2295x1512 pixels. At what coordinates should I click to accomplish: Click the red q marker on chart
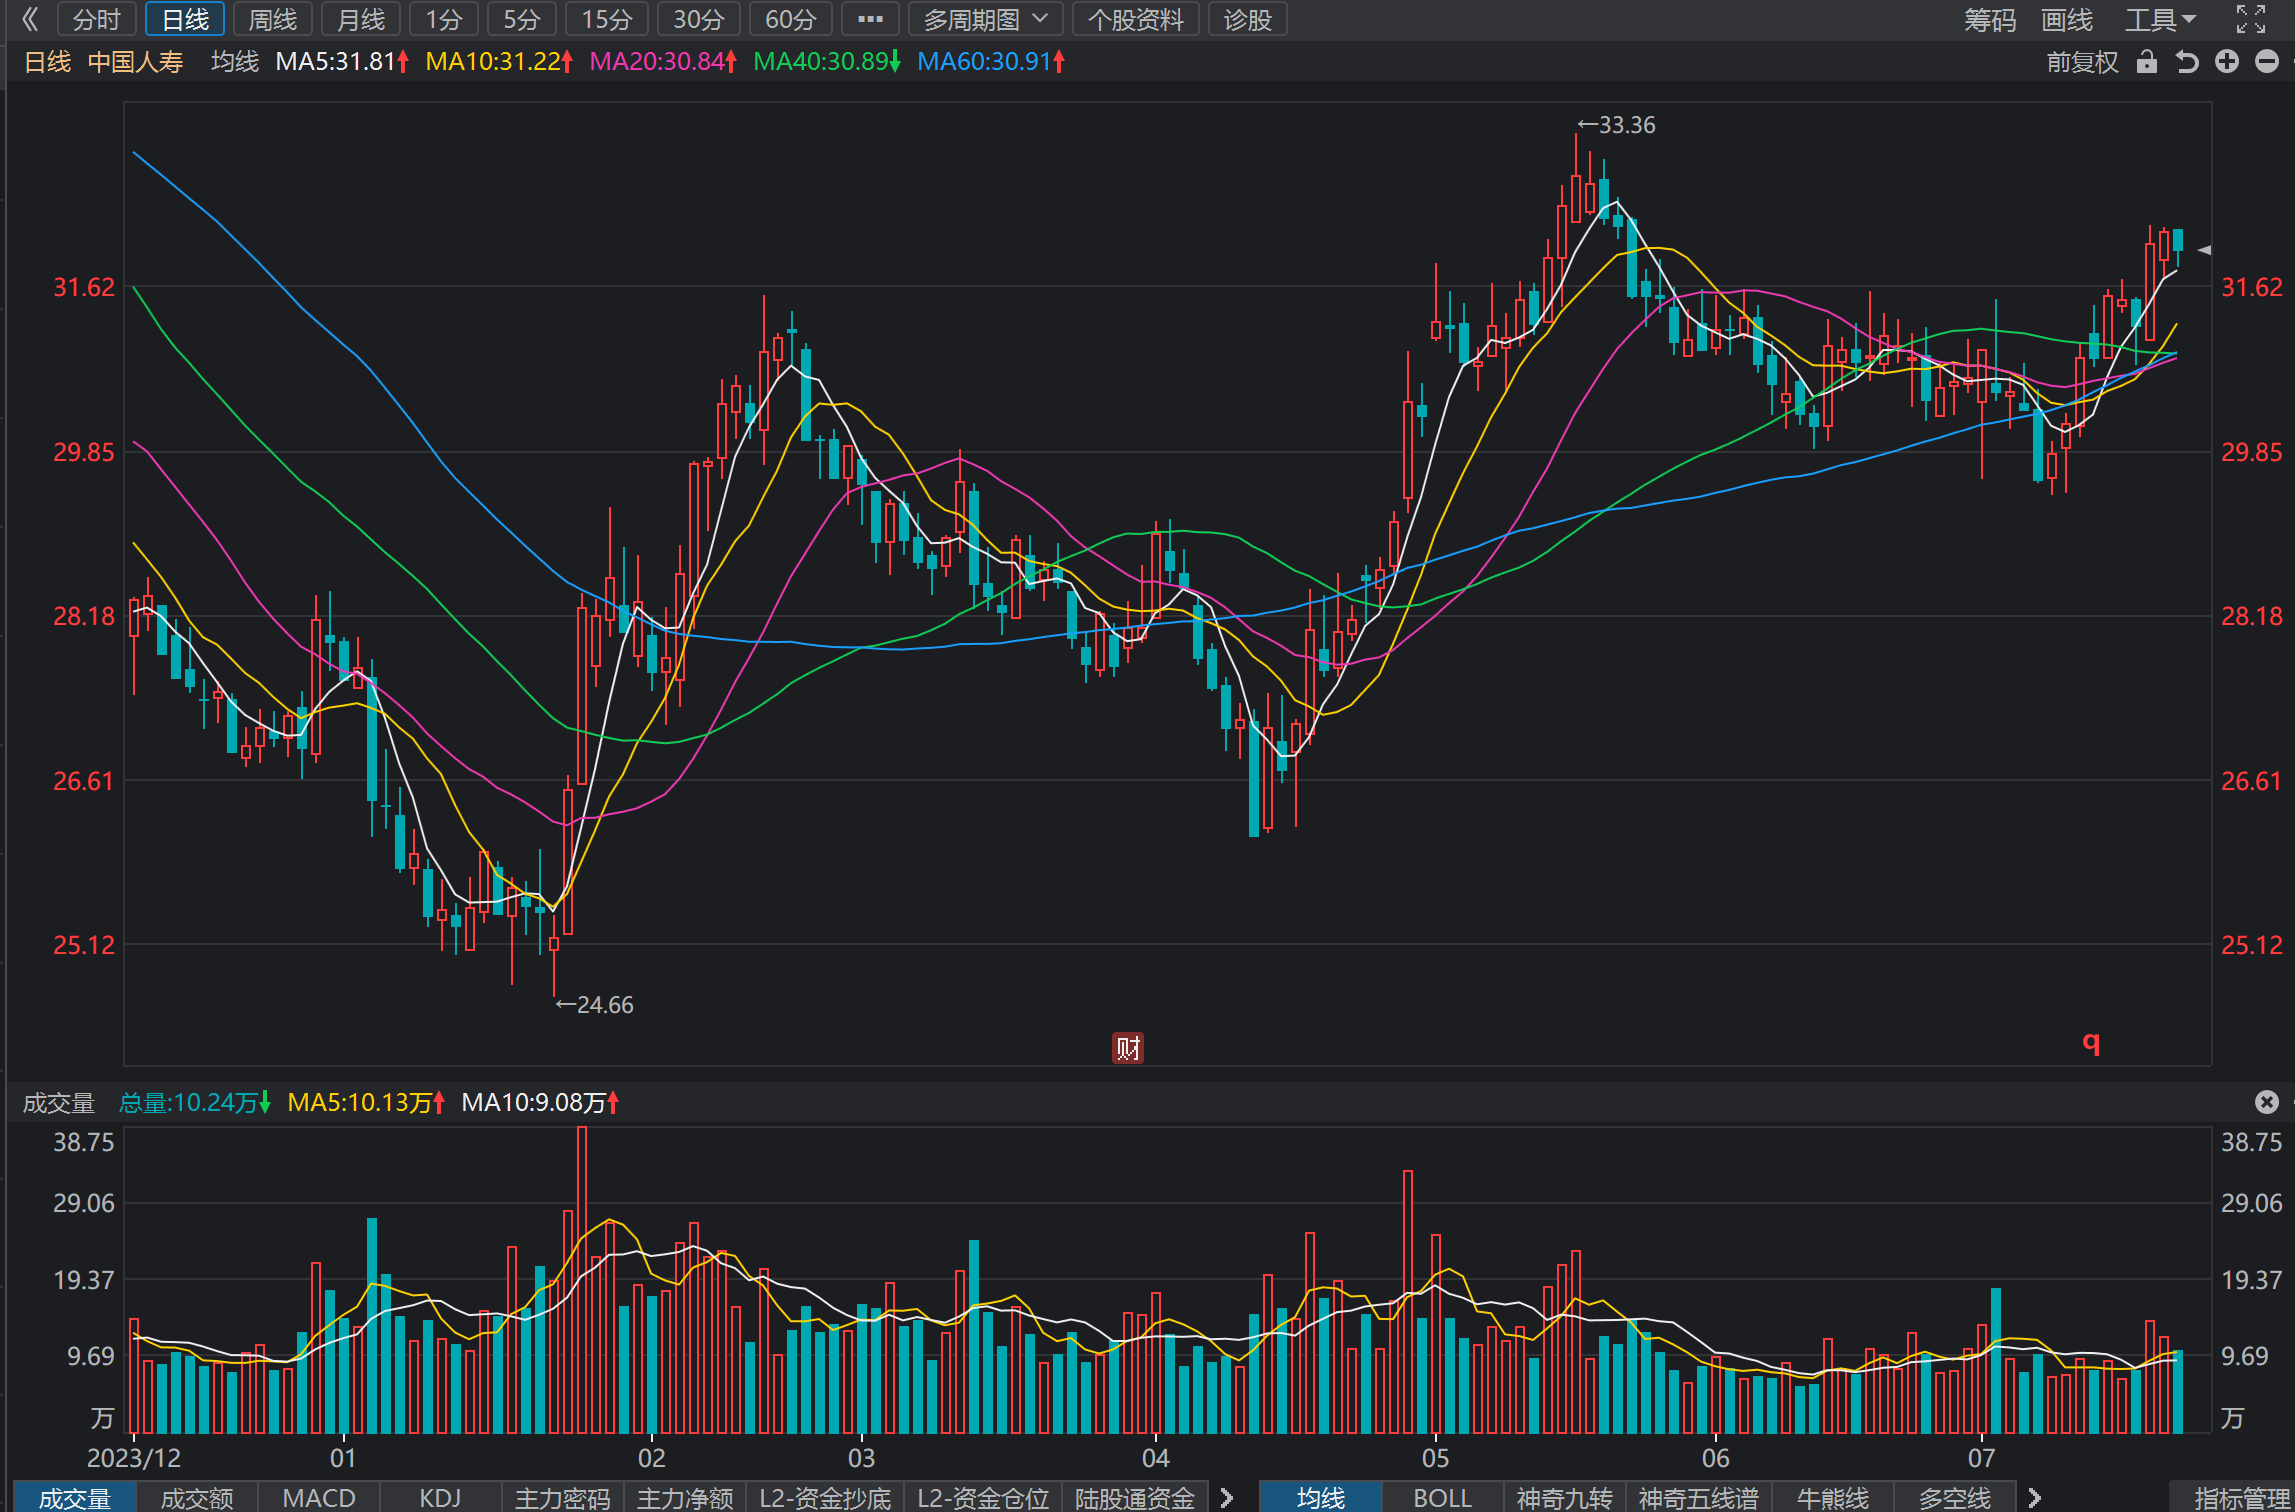coord(2091,1042)
